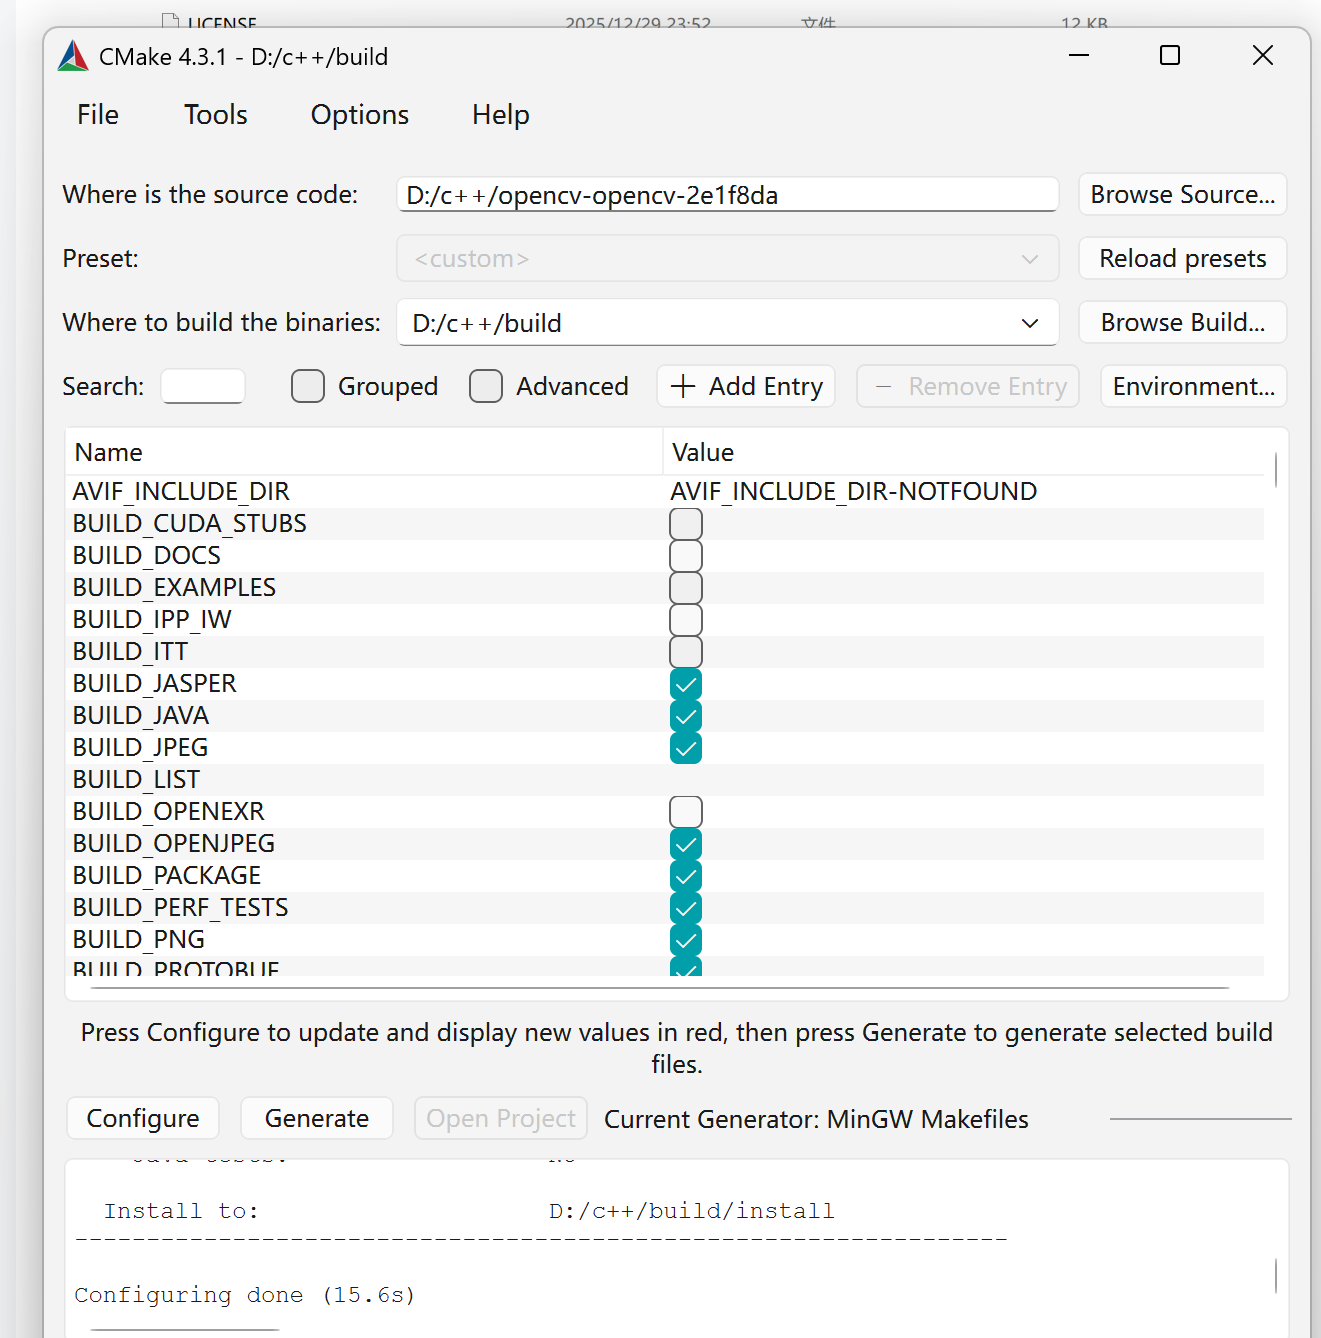Screen dimensions: 1321x1338
Task: Click Browse Source button
Action: (1183, 194)
